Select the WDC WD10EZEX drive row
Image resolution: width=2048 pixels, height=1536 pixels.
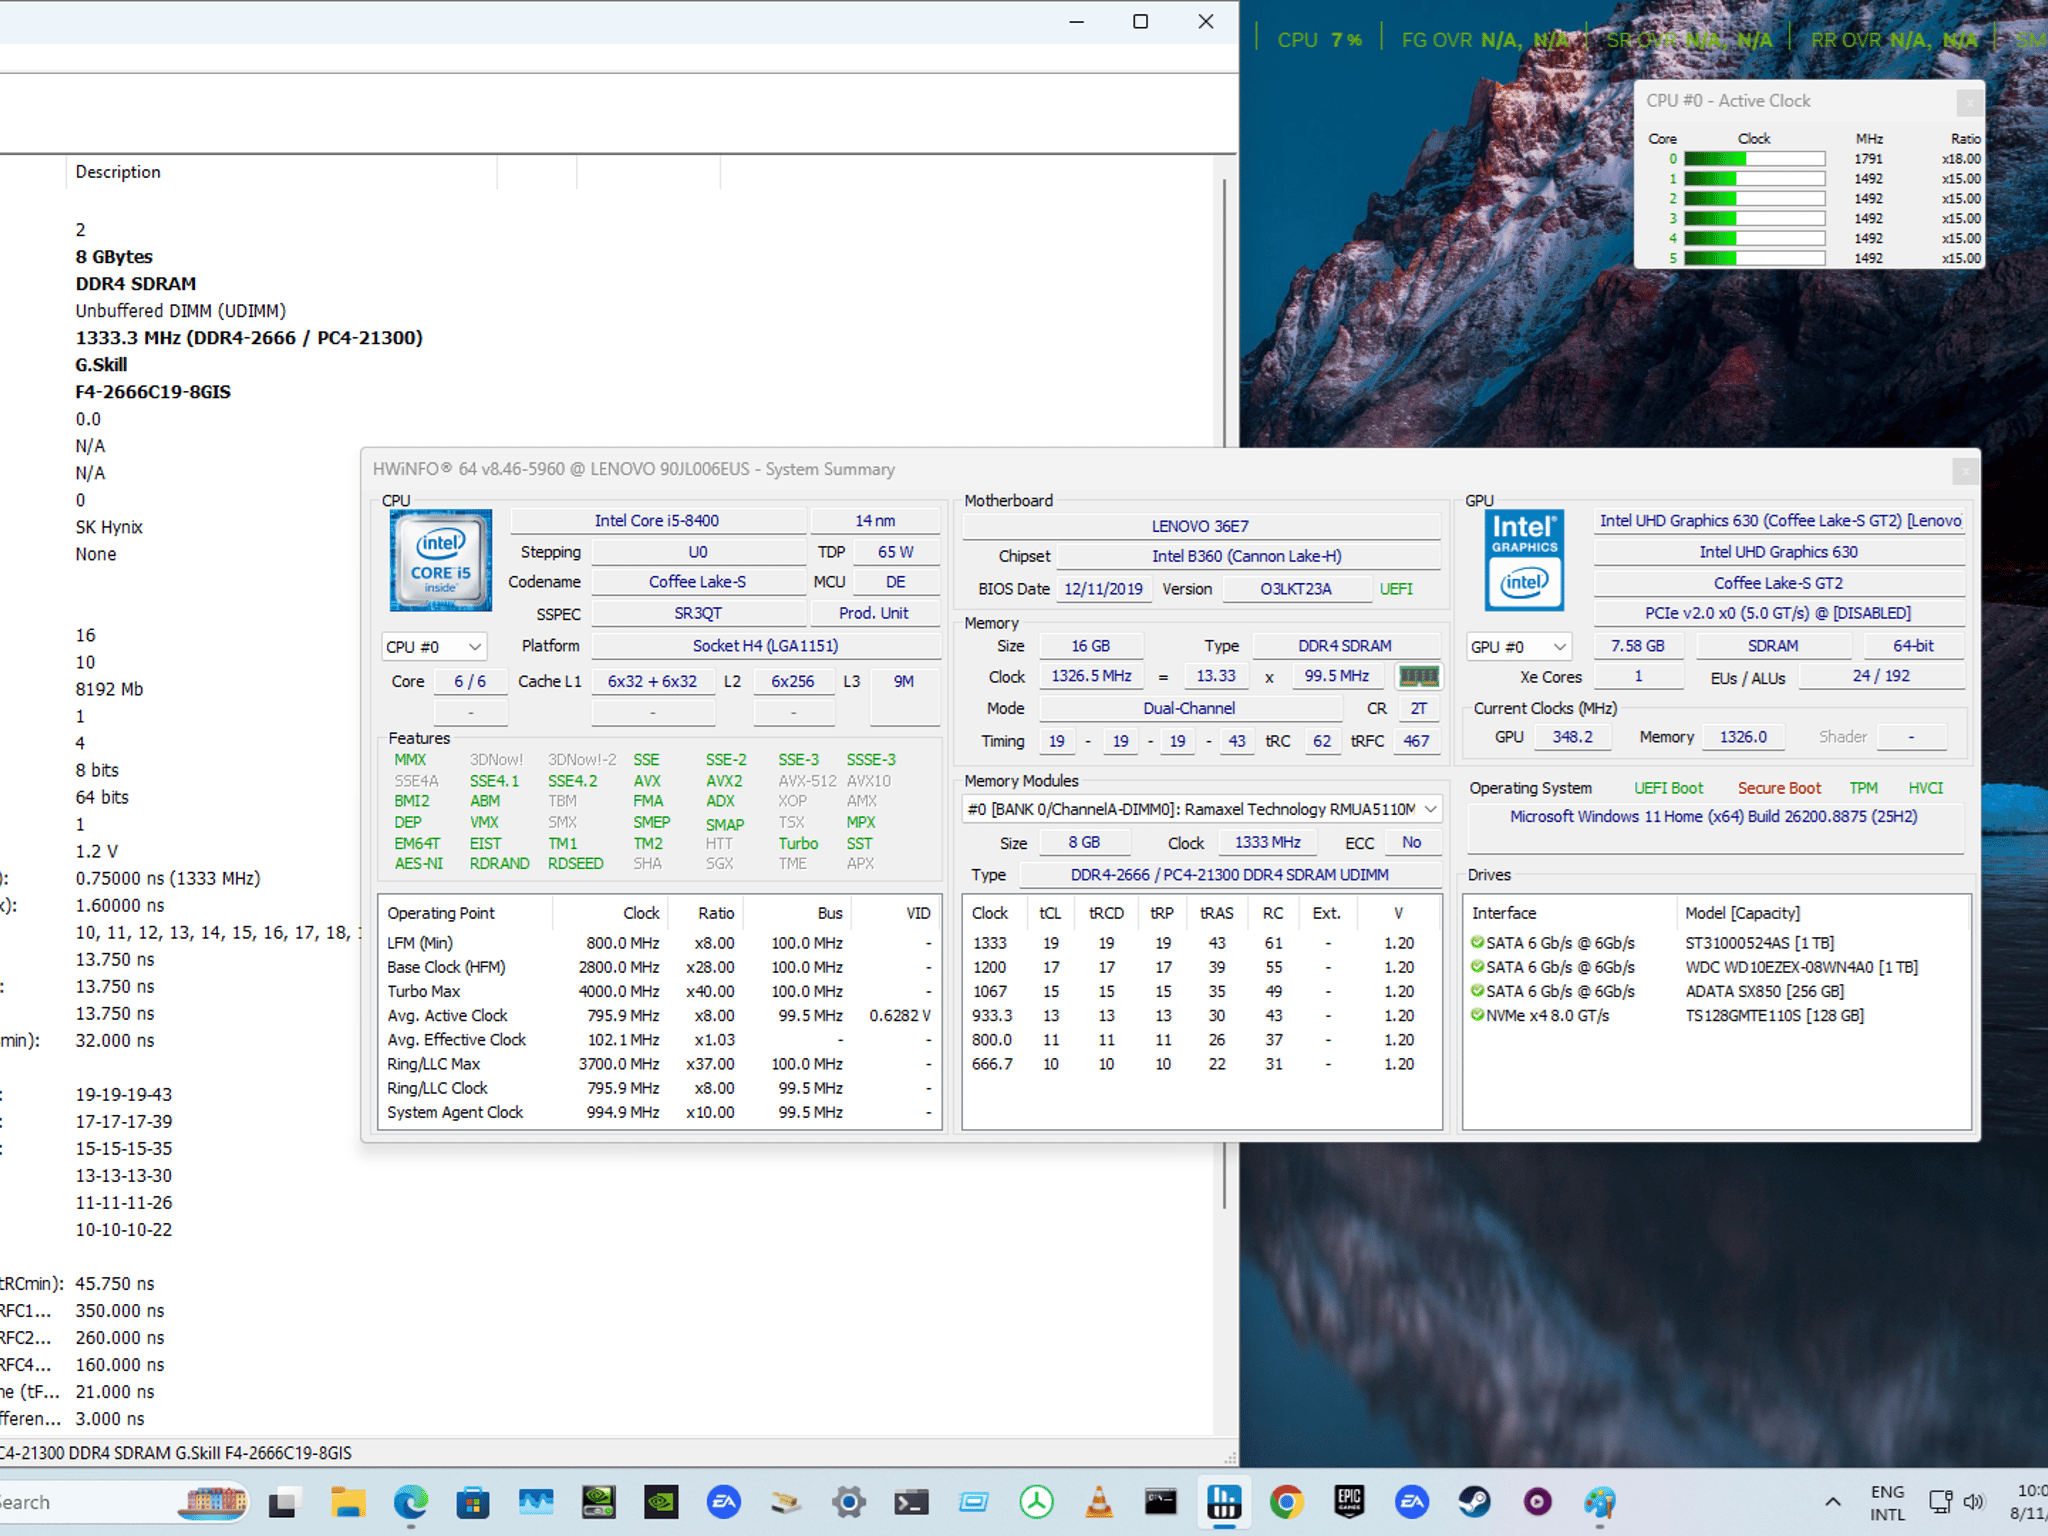(1717, 967)
